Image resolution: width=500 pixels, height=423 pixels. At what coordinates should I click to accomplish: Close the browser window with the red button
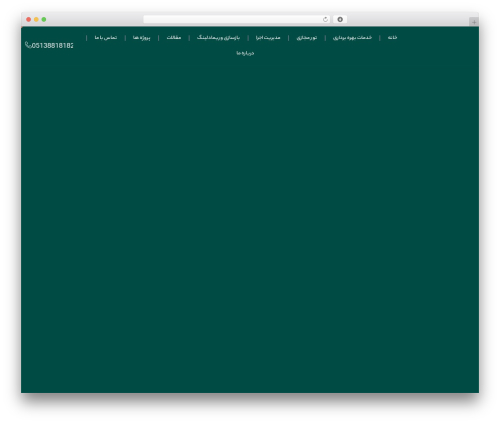(x=29, y=20)
